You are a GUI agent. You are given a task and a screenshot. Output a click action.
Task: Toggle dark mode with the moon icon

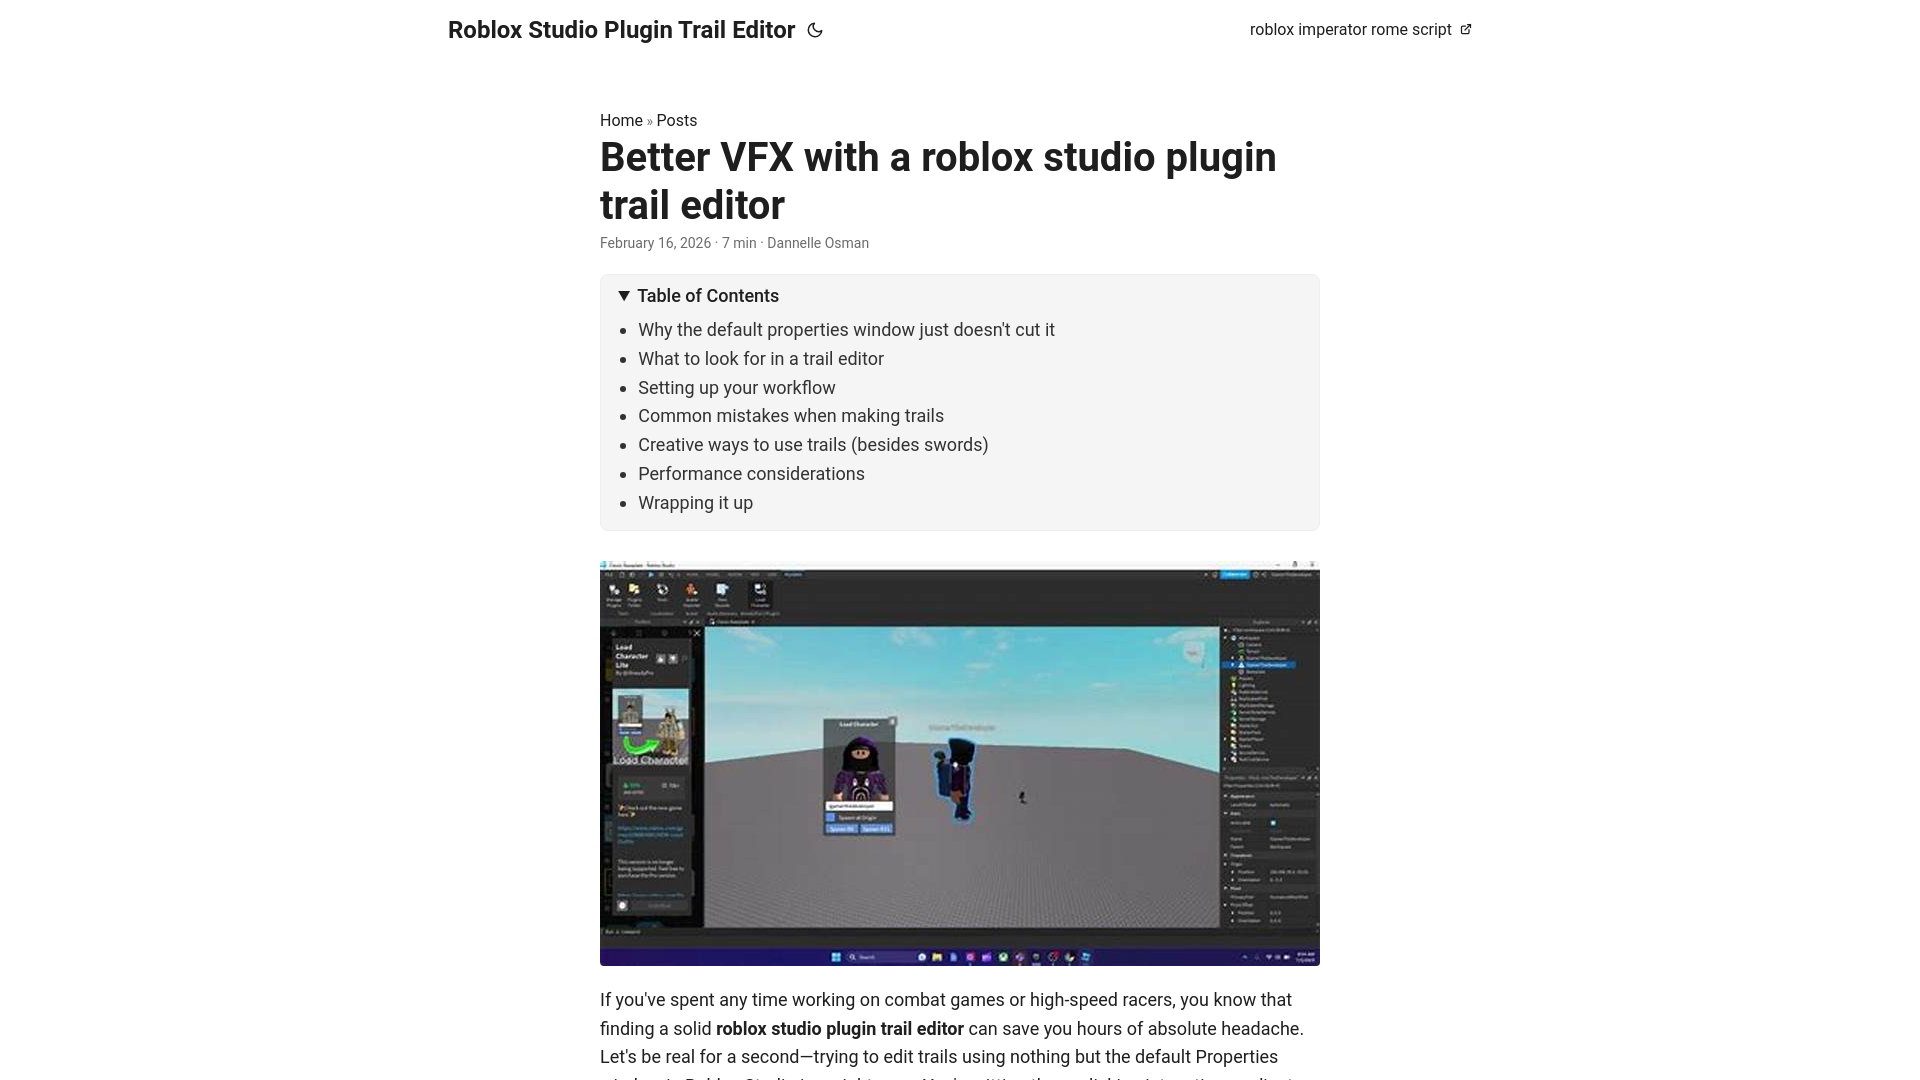point(815,30)
